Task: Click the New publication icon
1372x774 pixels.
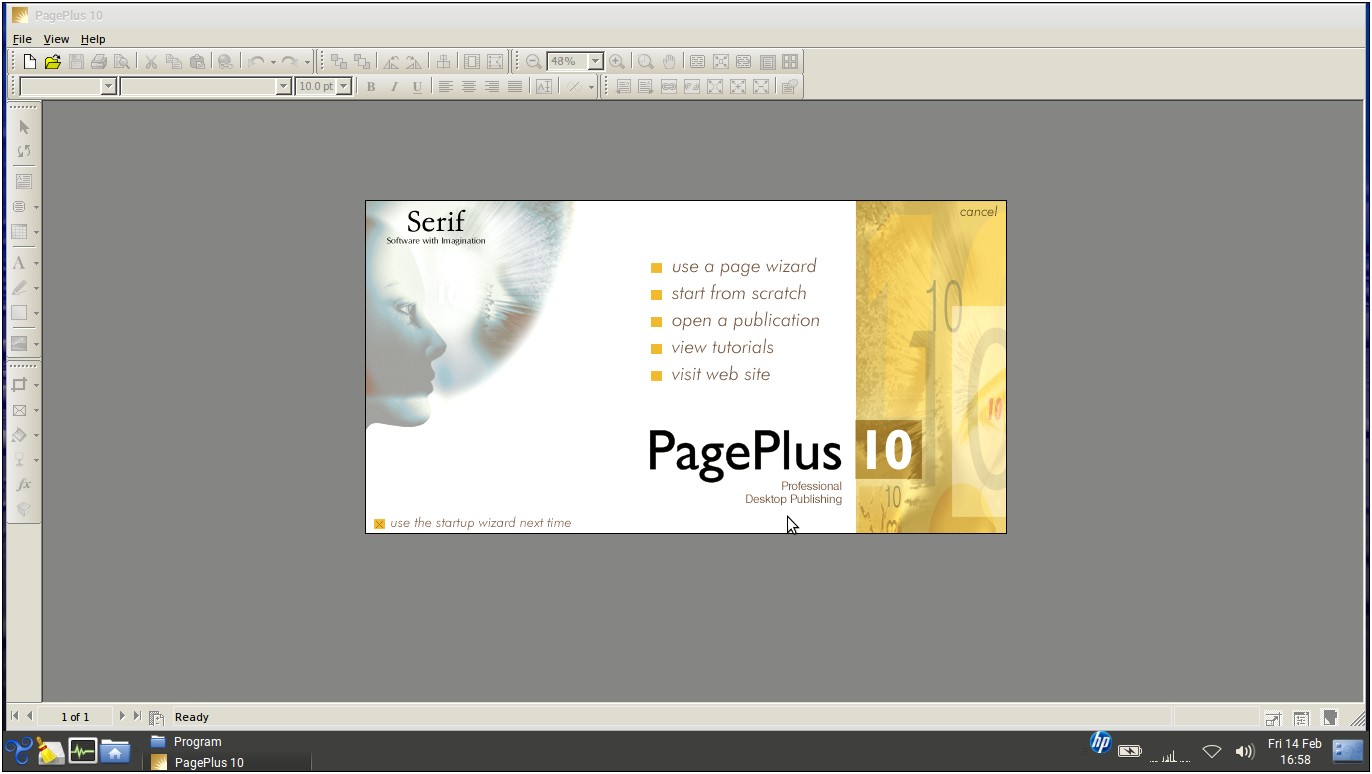Action: coord(30,62)
